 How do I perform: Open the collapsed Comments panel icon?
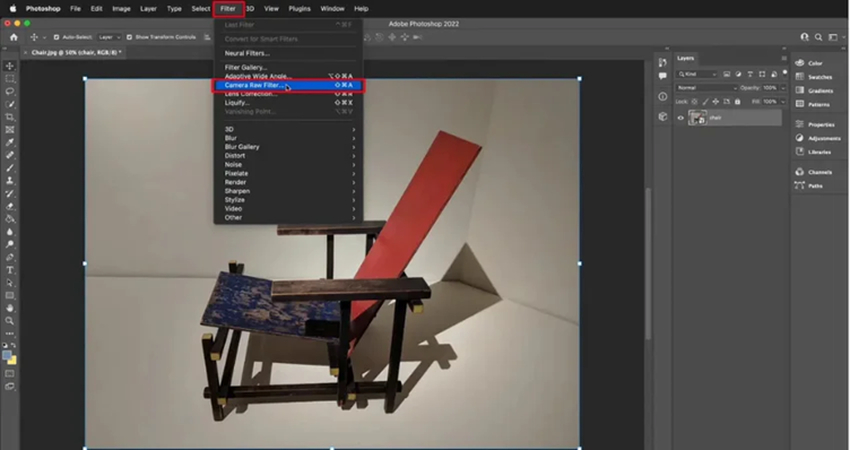click(662, 76)
